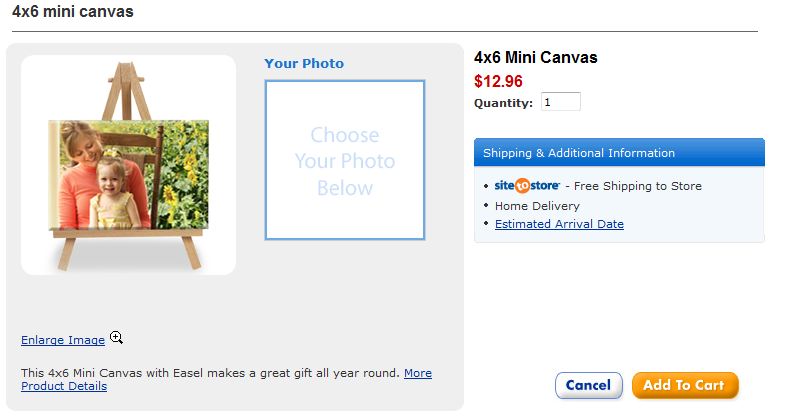Click the 4x6 Mini Canvas product title
Image resolution: width=795 pixels, height=419 pixels.
(536, 58)
